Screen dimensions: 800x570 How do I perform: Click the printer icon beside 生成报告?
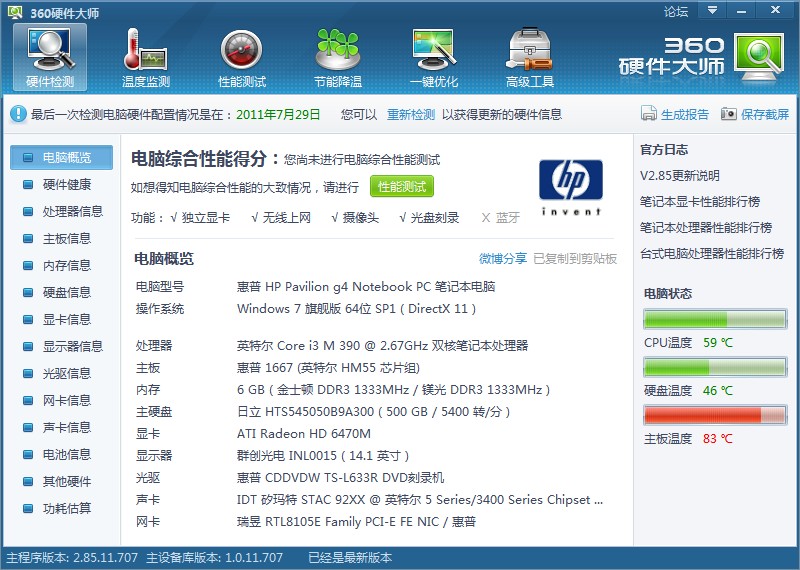pos(648,113)
